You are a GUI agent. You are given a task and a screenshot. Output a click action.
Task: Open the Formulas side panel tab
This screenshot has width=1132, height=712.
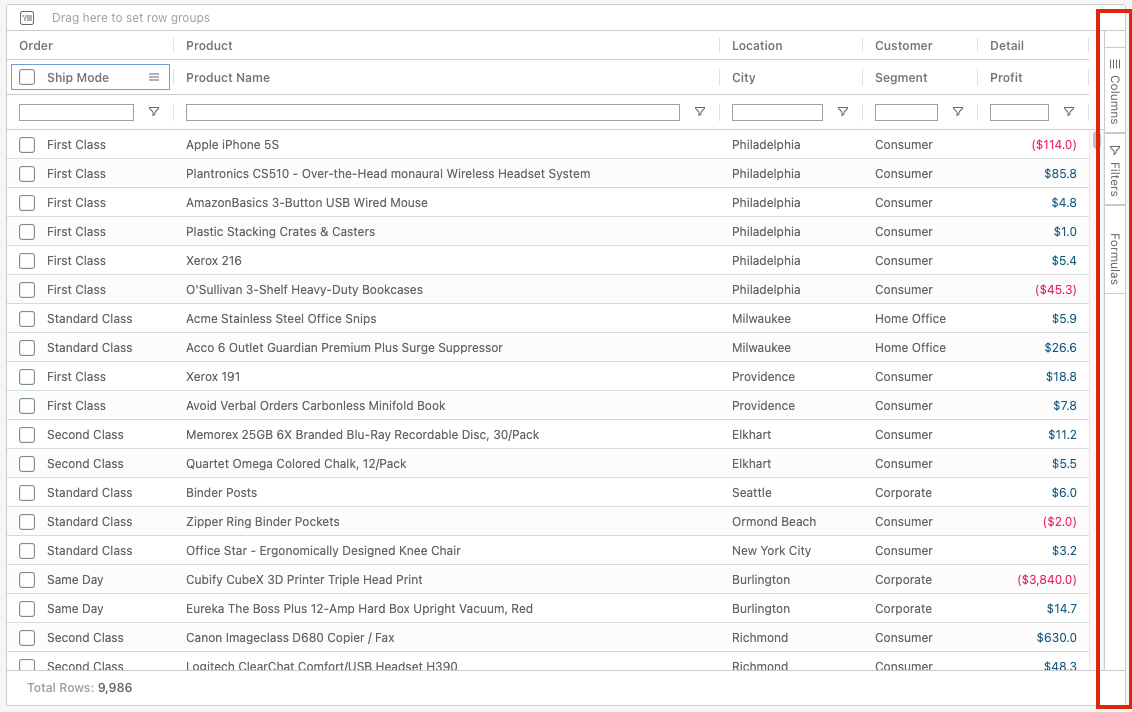click(x=1115, y=258)
